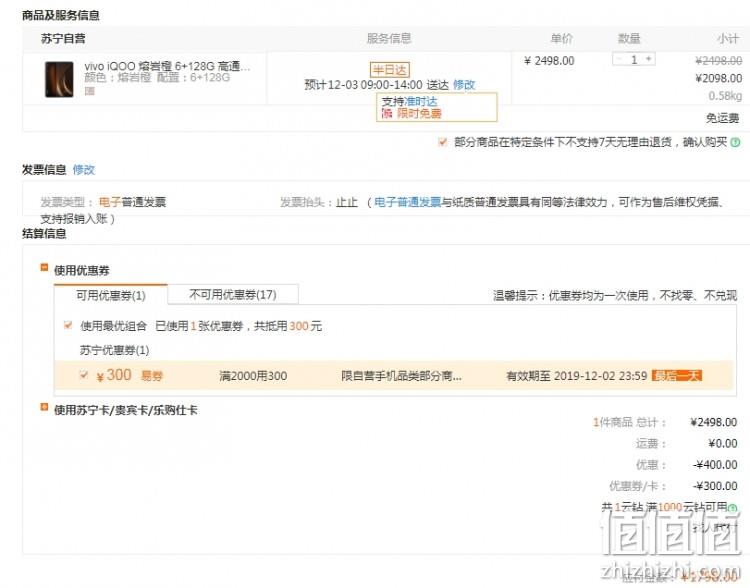Click the invoice title 止止

(347, 202)
